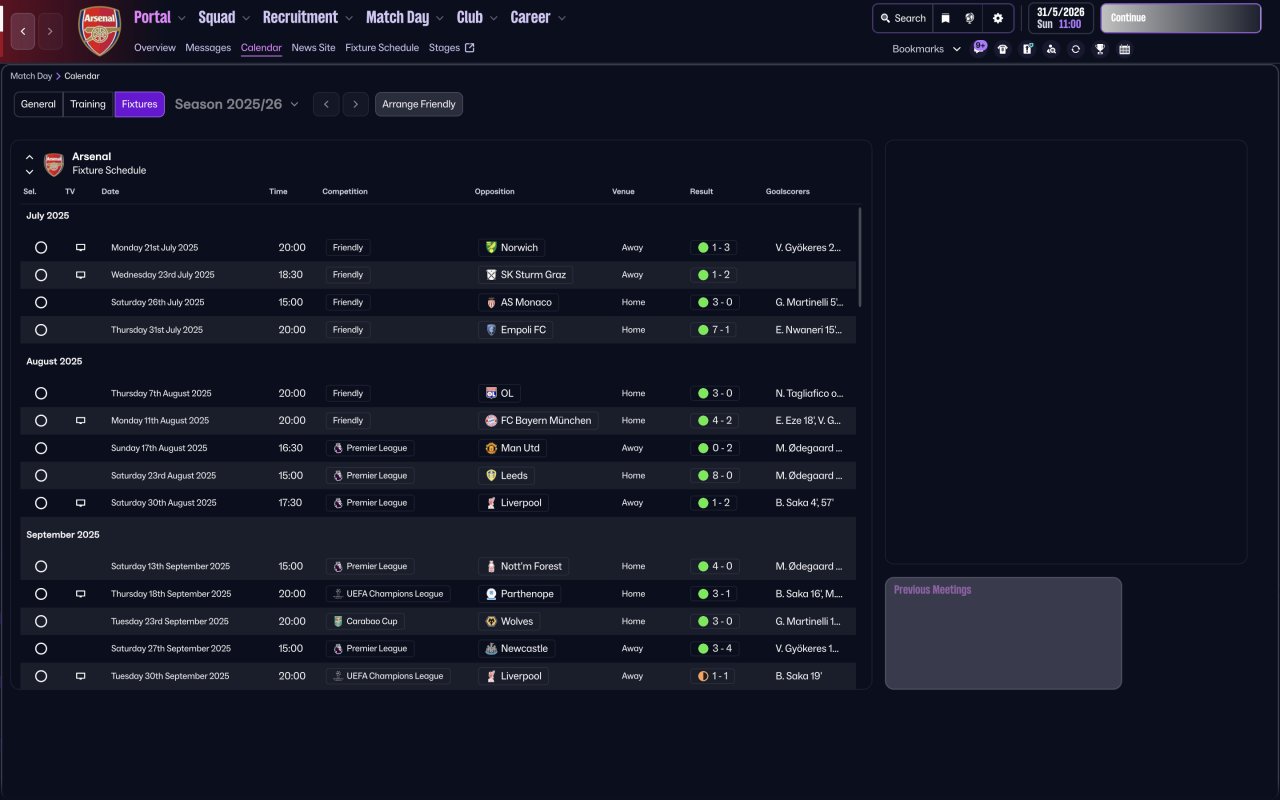The width and height of the screenshot is (1280, 800).
Task: Click the settings gear icon
Action: [997, 18]
